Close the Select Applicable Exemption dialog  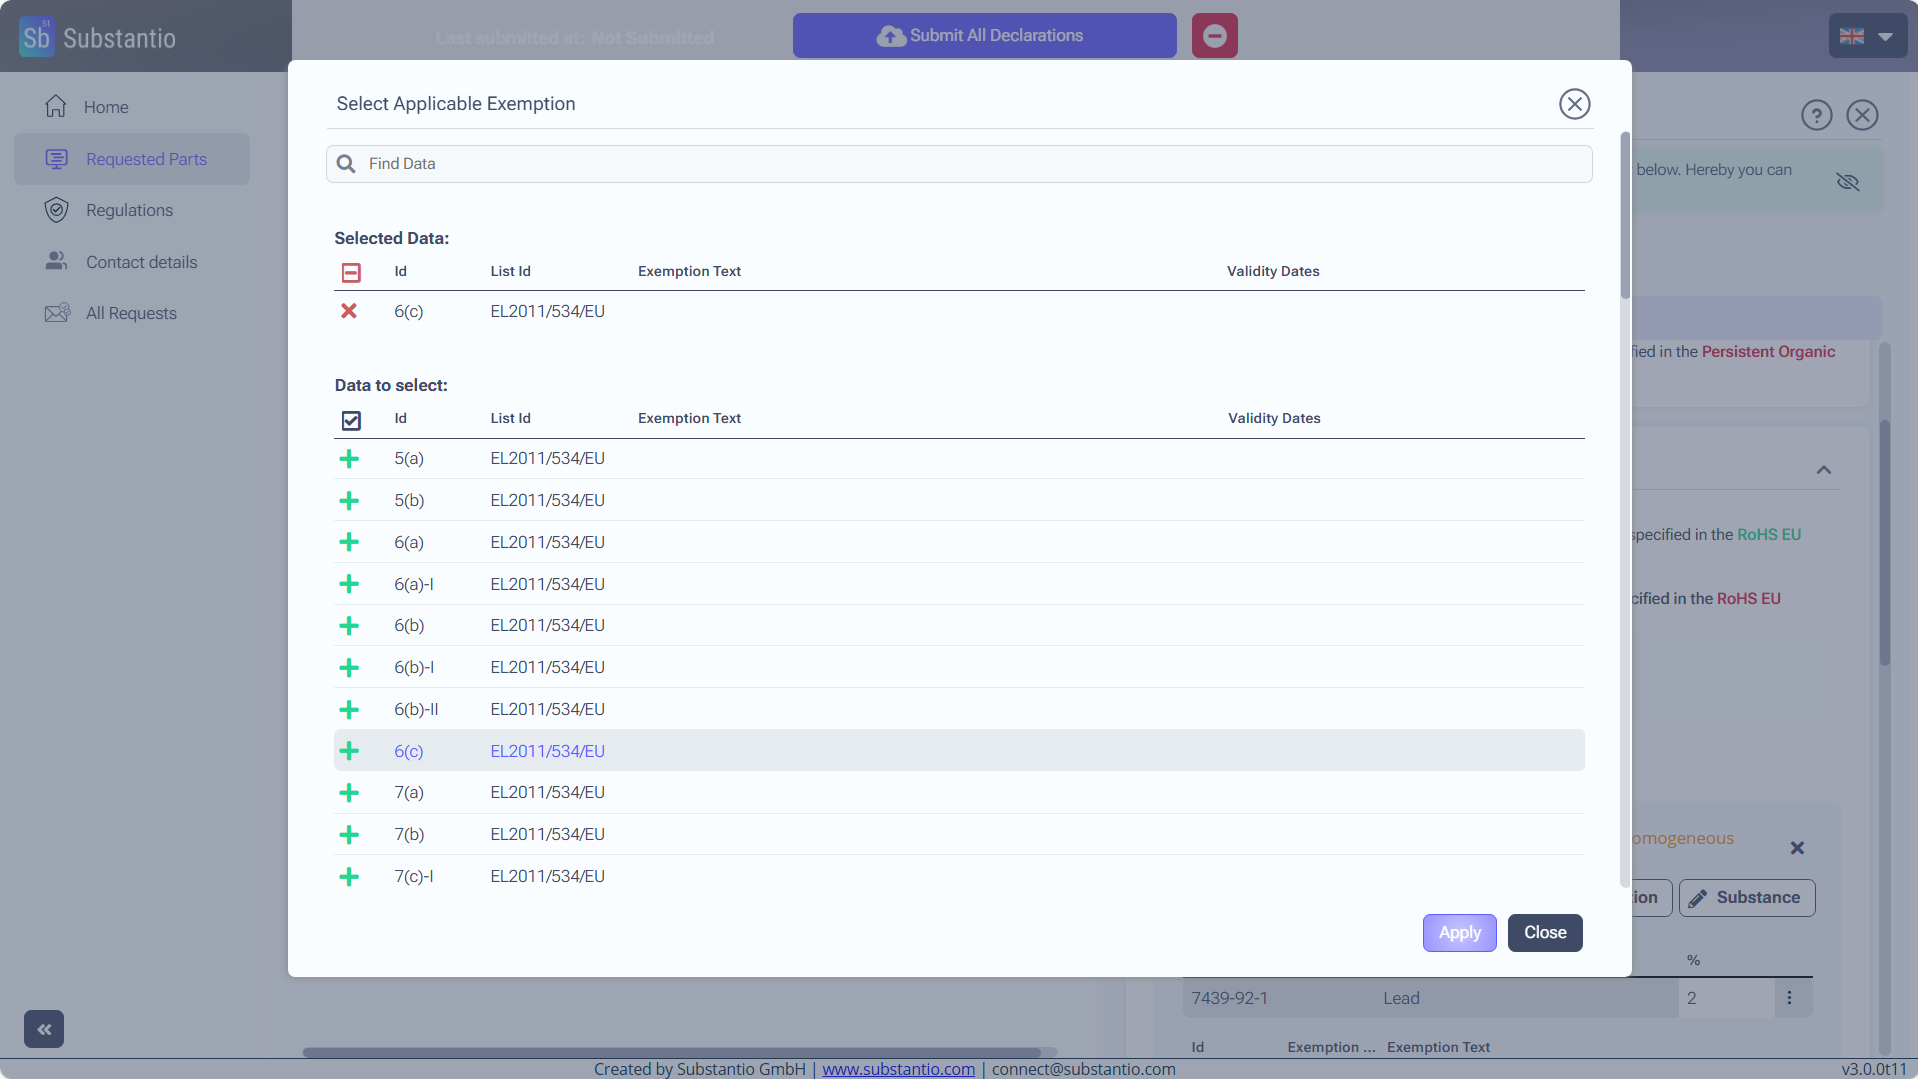pos(1574,104)
